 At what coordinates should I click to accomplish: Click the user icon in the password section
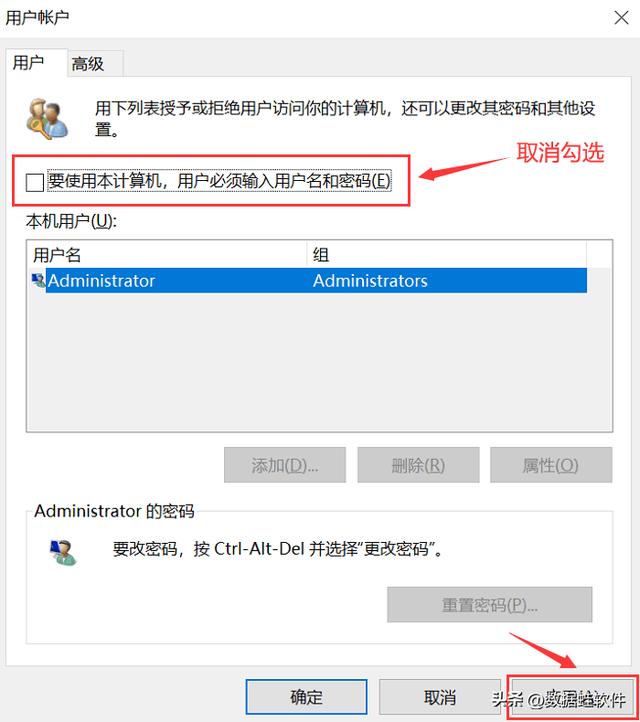point(63,552)
